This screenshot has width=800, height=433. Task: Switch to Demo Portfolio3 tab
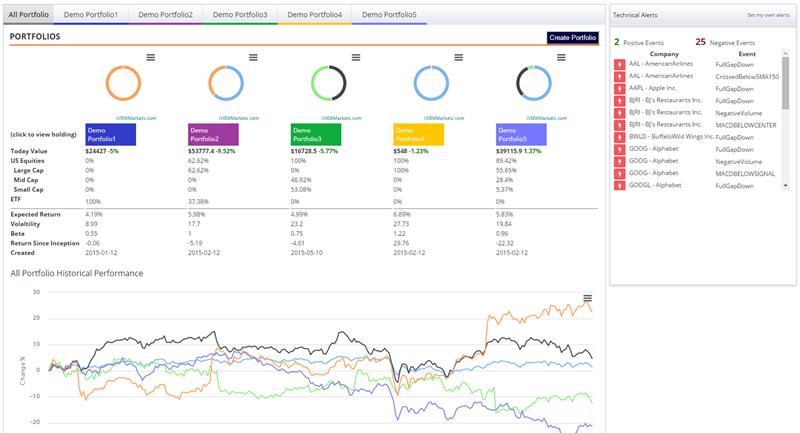pos(240,15)
